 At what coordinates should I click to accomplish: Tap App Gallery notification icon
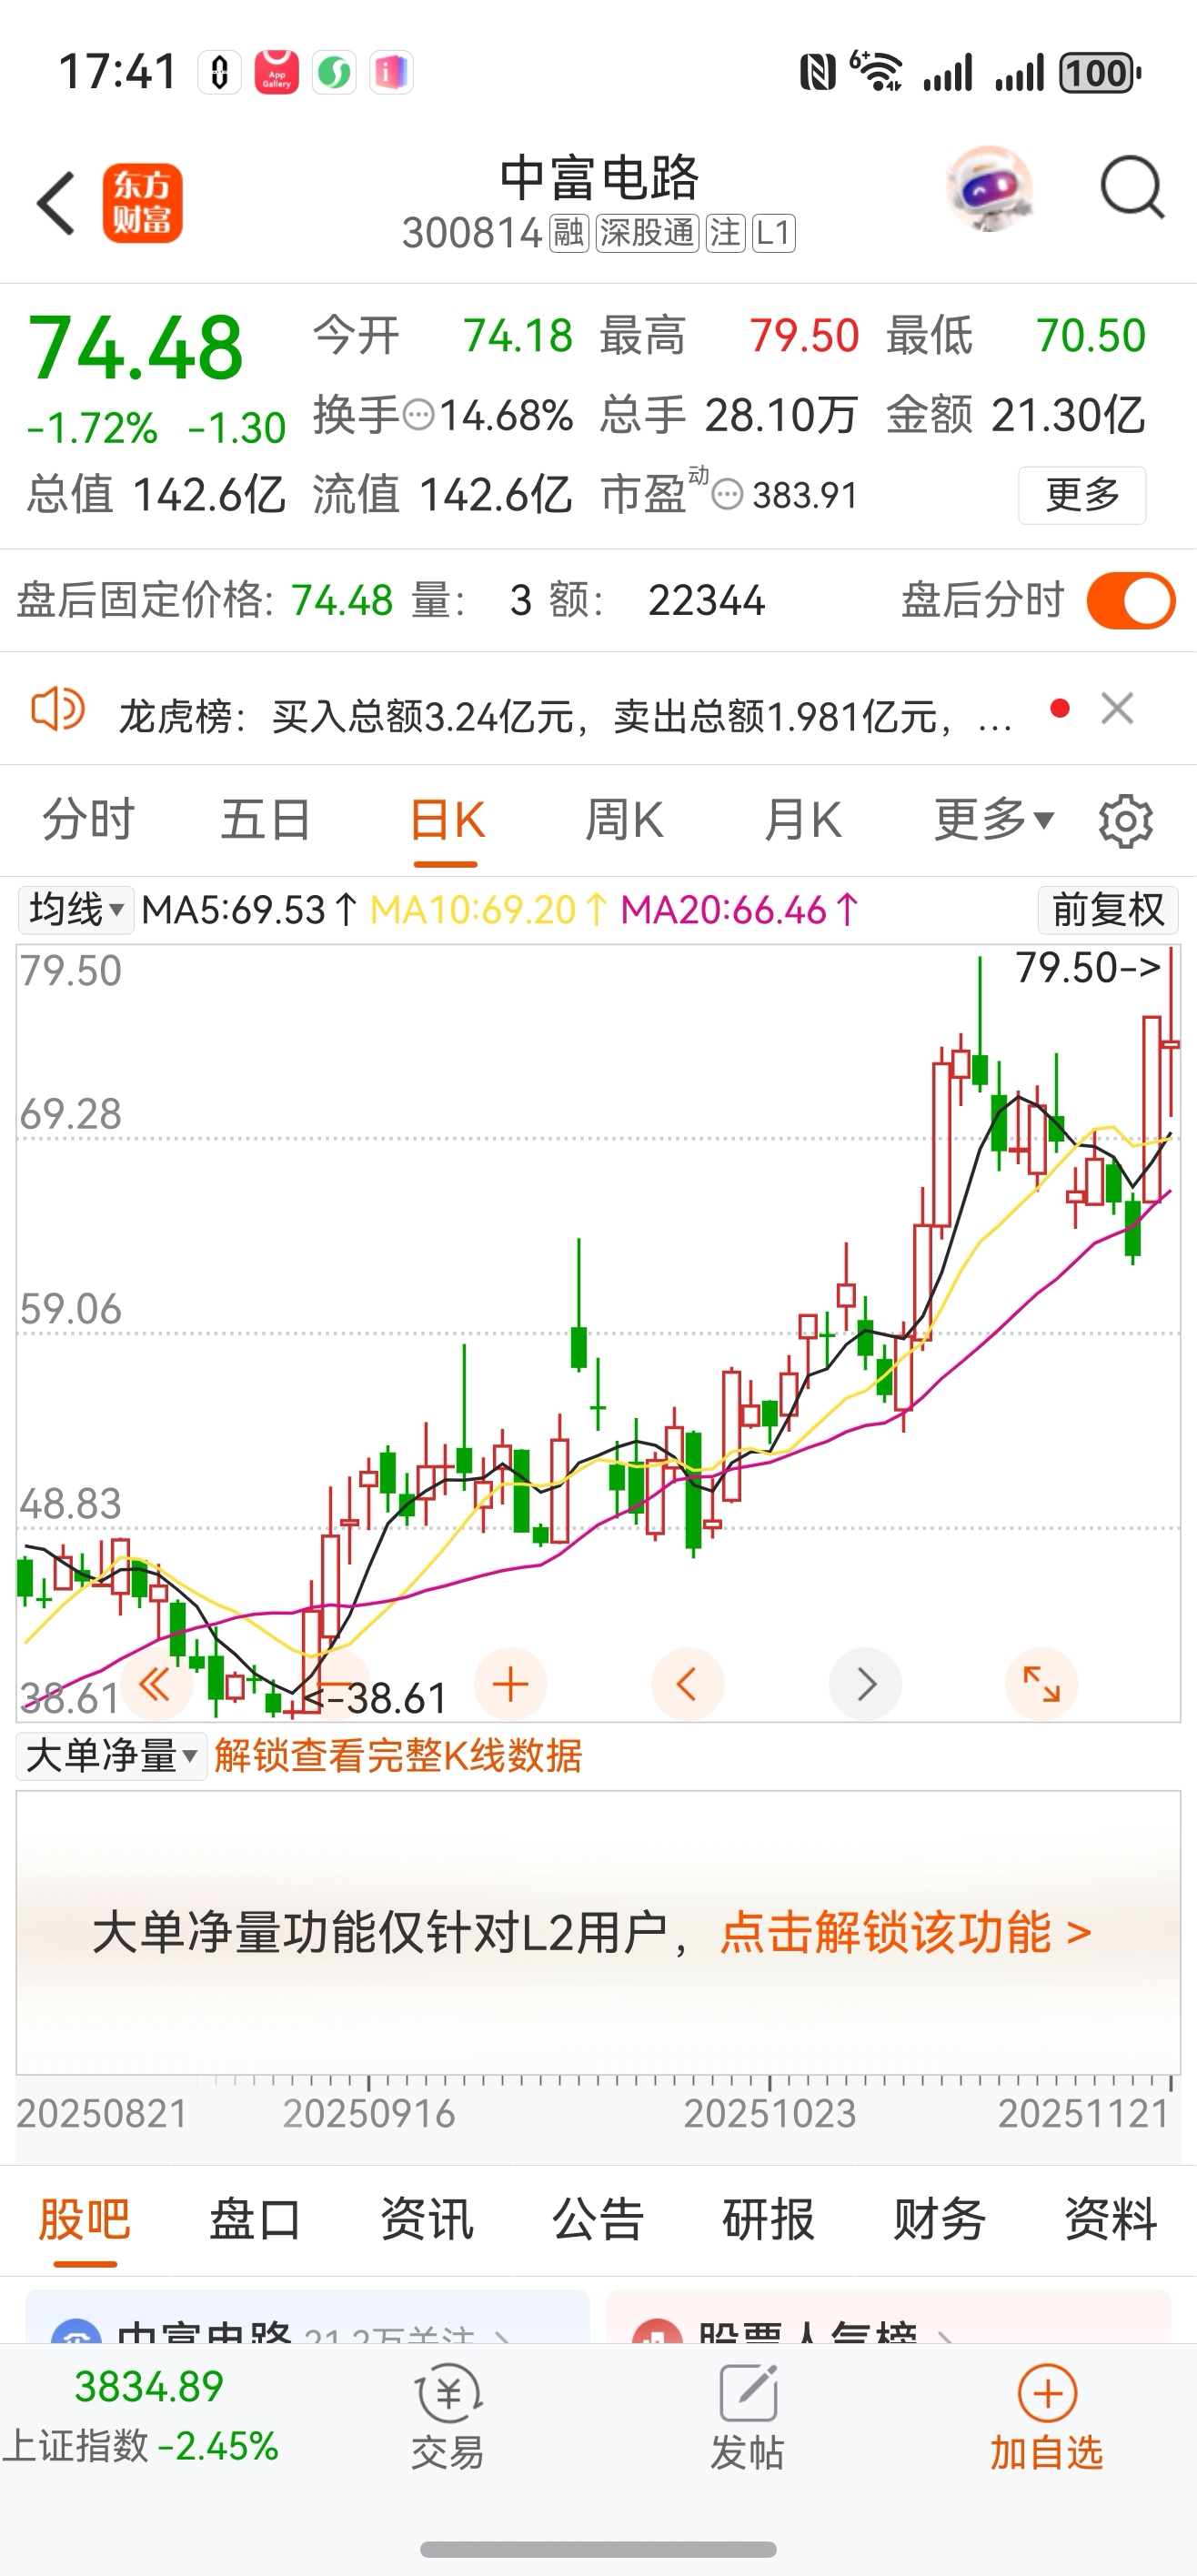point(276,72)
